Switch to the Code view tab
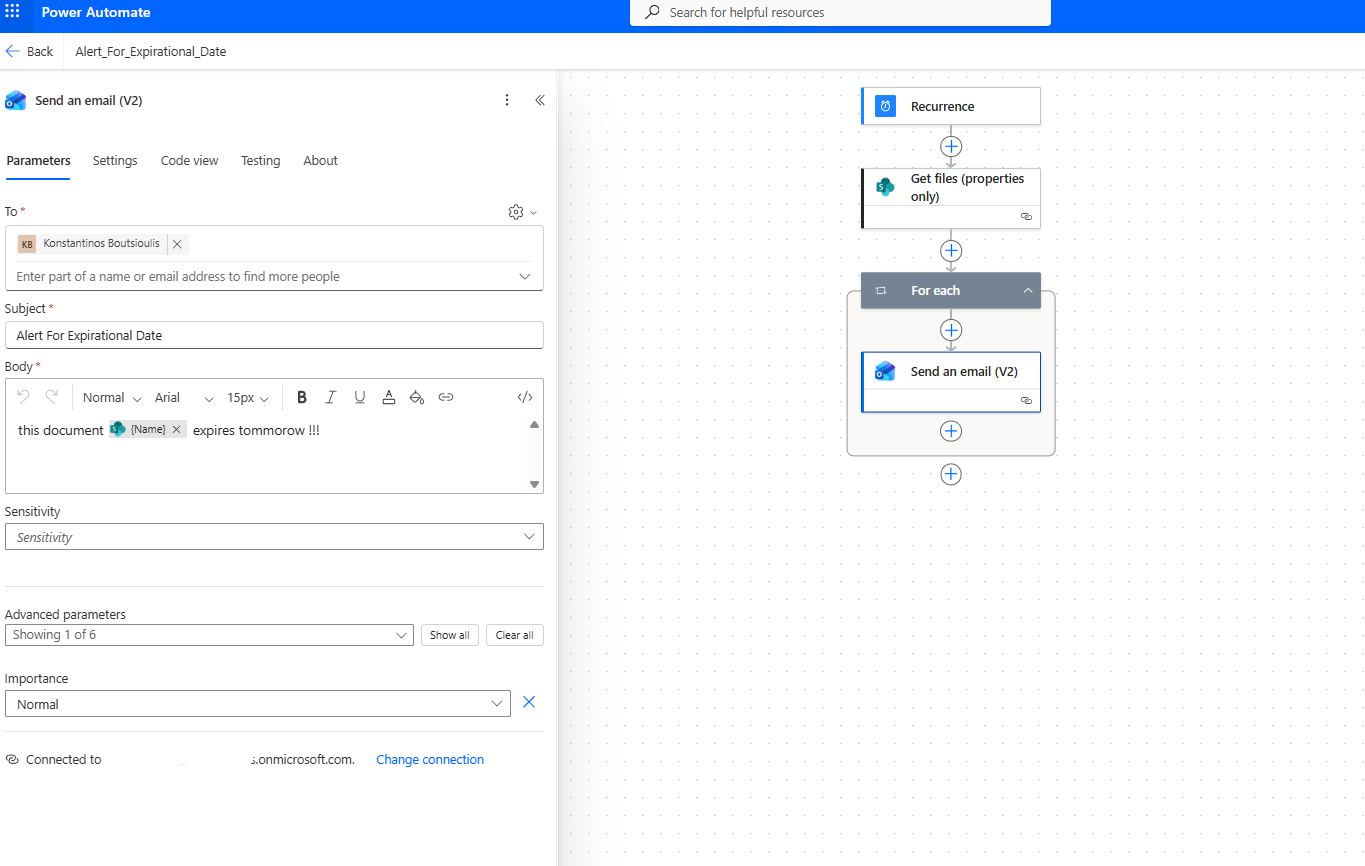 tap(189, 160)
